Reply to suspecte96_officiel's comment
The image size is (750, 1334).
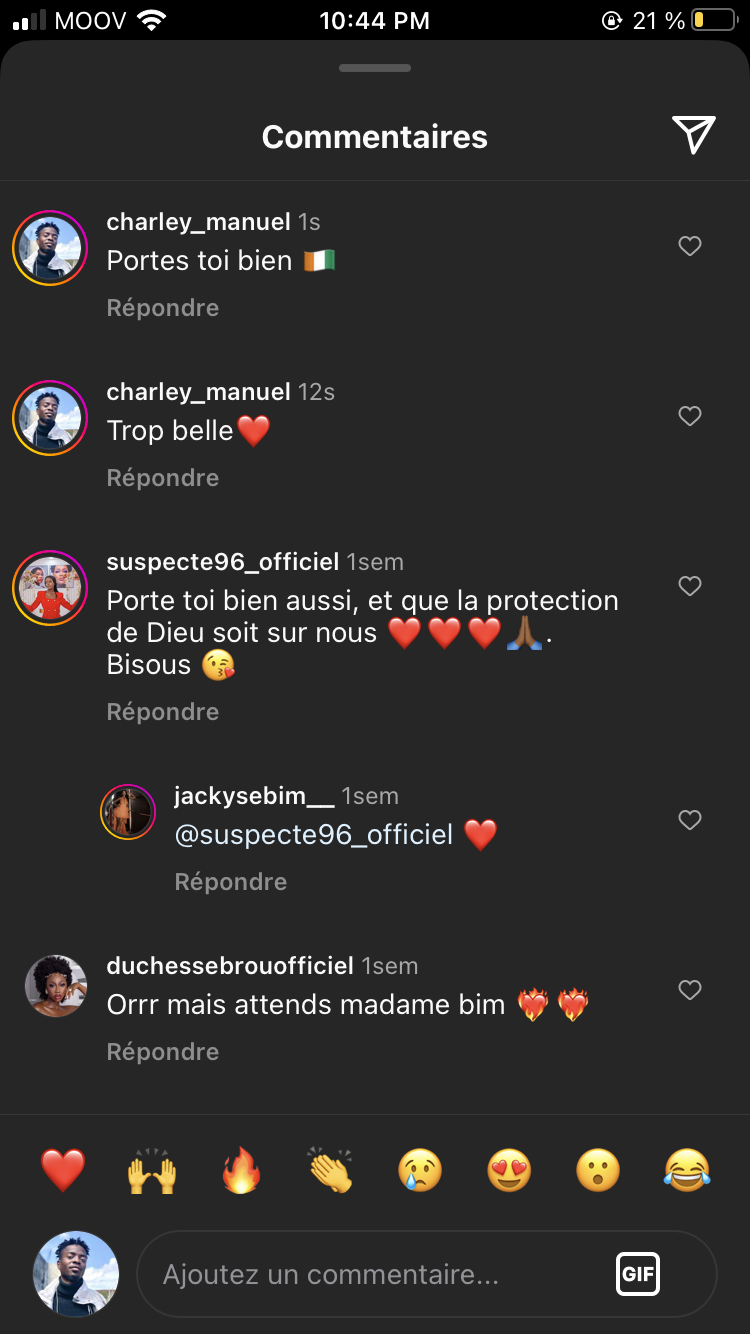163,712
